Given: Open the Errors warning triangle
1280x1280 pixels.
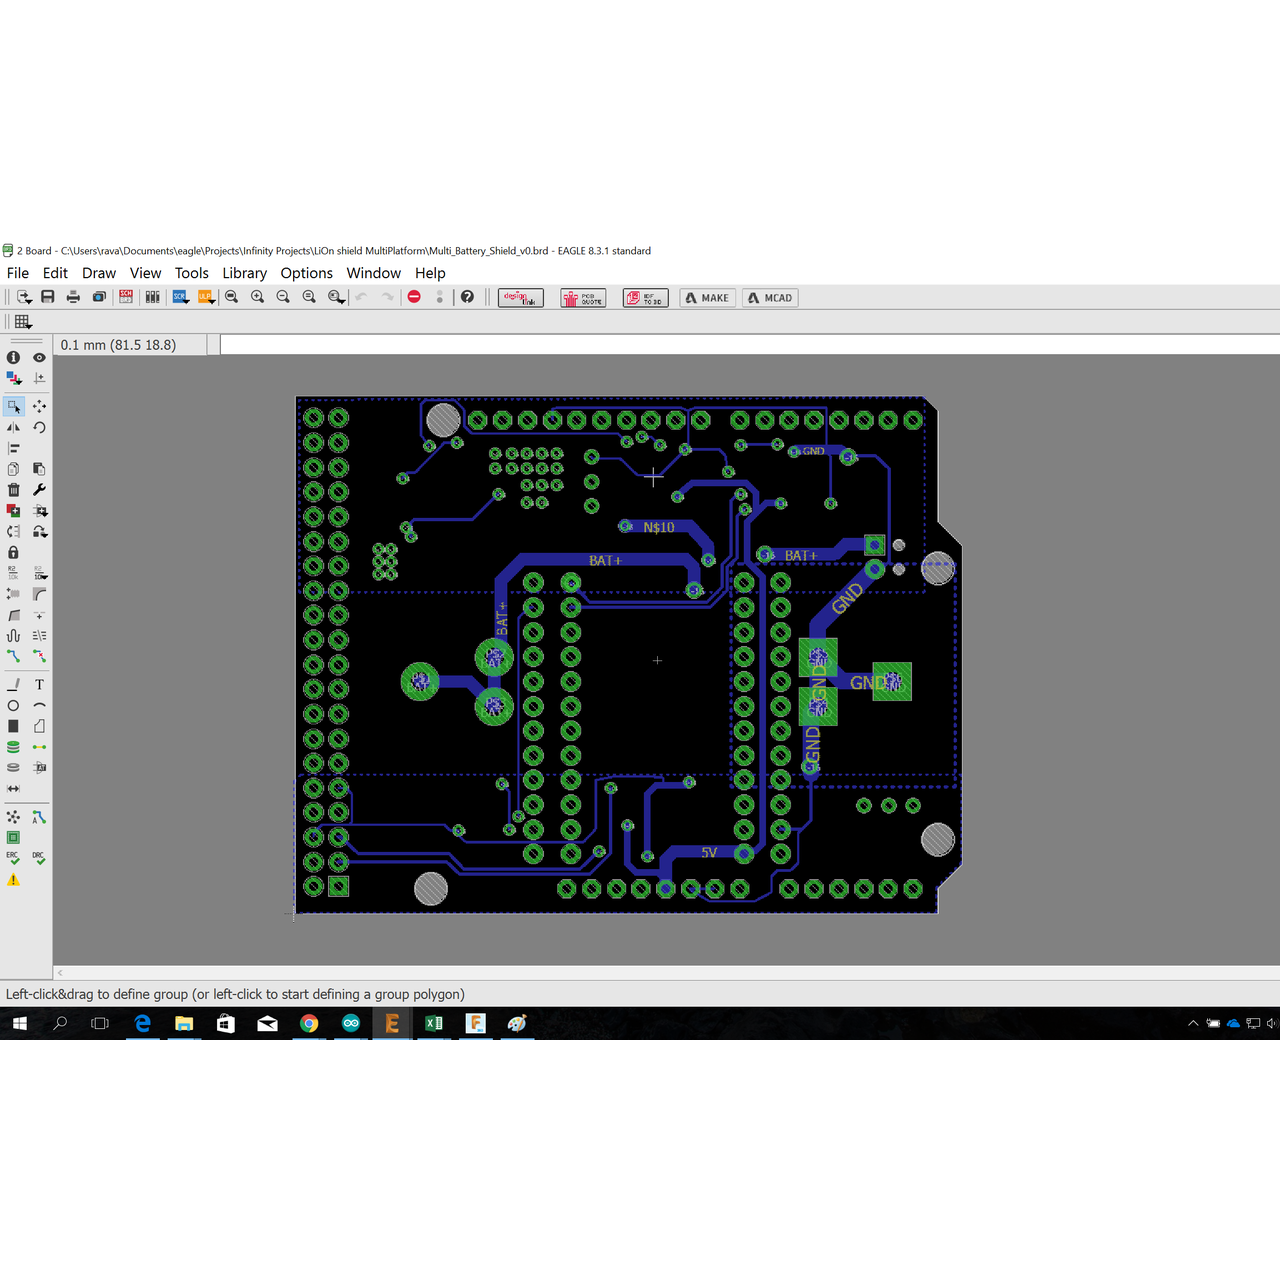Looking at the screenshot, I should click(x=13, y=880).
